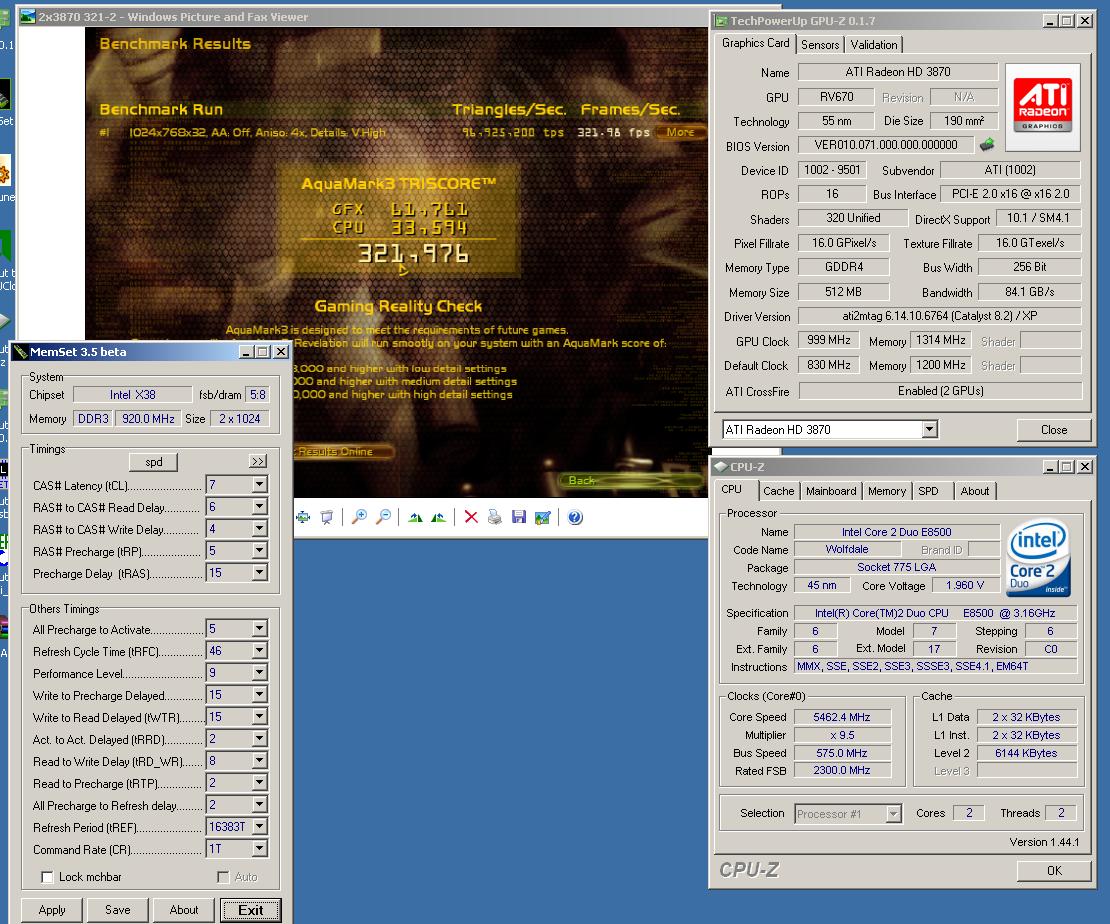
Task: Open the CAS# Latency (tCL) dropdown
Action: coord(260,484)
